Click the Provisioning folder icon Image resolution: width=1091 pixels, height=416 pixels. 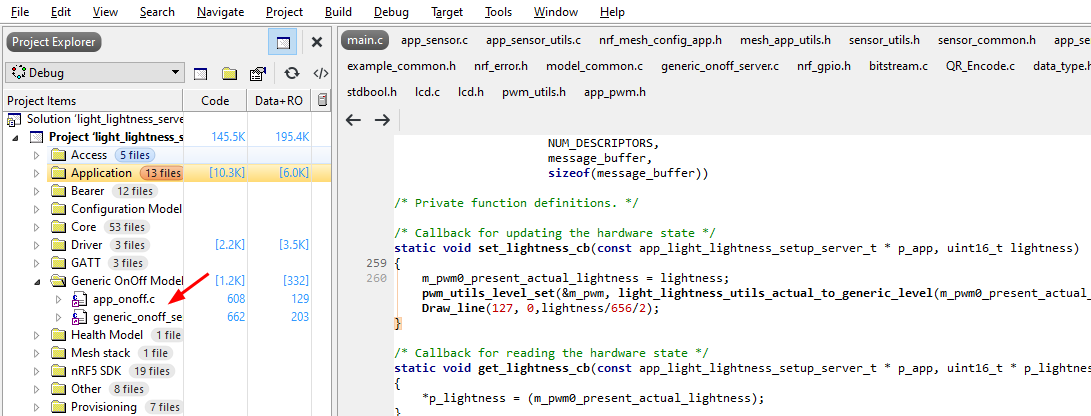coord(58,407)
